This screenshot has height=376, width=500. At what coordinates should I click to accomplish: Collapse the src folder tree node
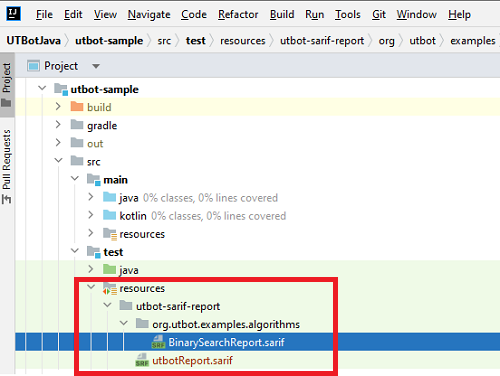[58, 161]
